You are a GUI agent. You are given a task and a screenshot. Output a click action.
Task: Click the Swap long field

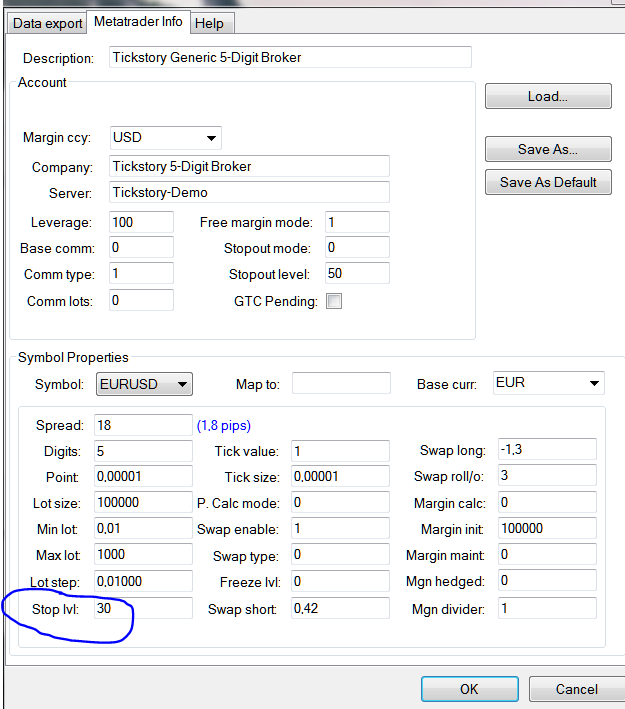[x=547, y=450]
